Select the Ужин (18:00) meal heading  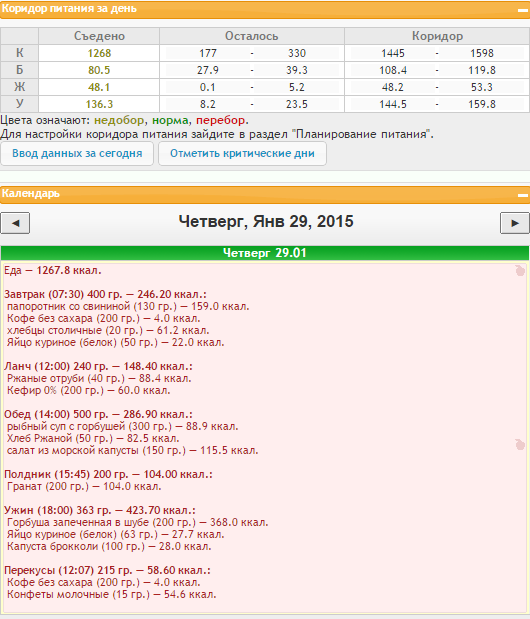pos(100,510)
